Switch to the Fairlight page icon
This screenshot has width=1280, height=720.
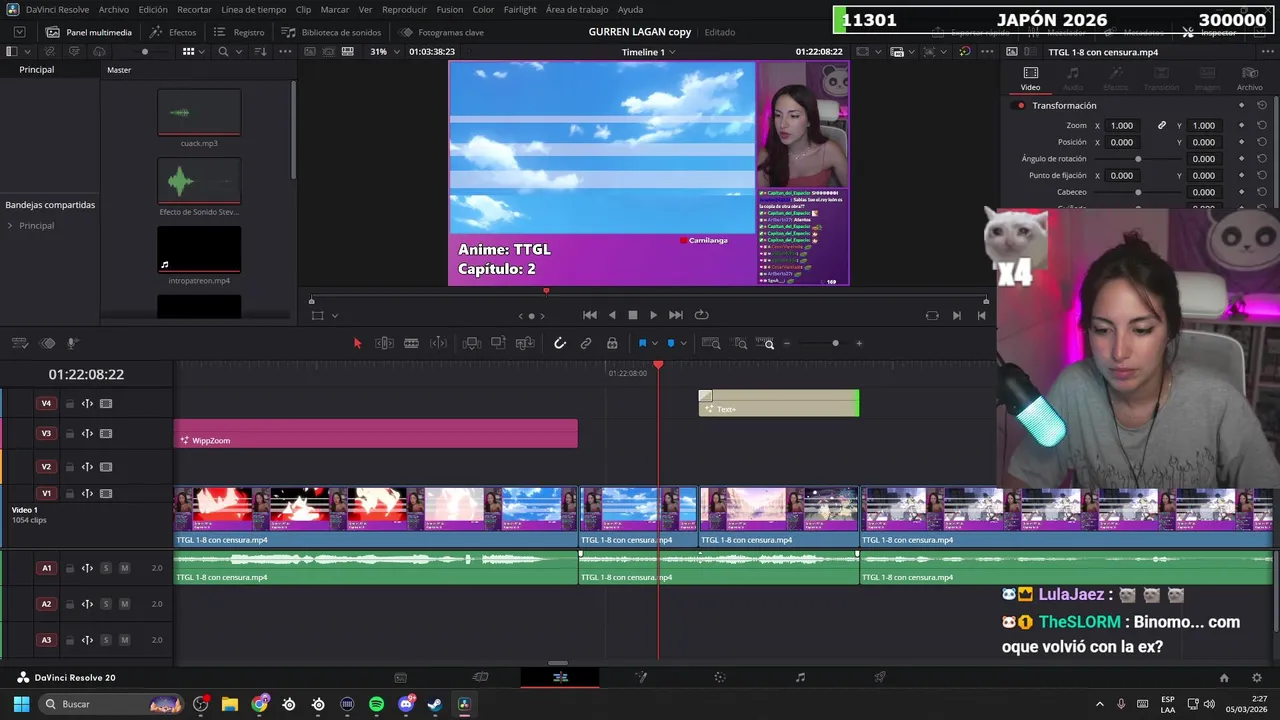pyautogui.click(x=800, y=677)
